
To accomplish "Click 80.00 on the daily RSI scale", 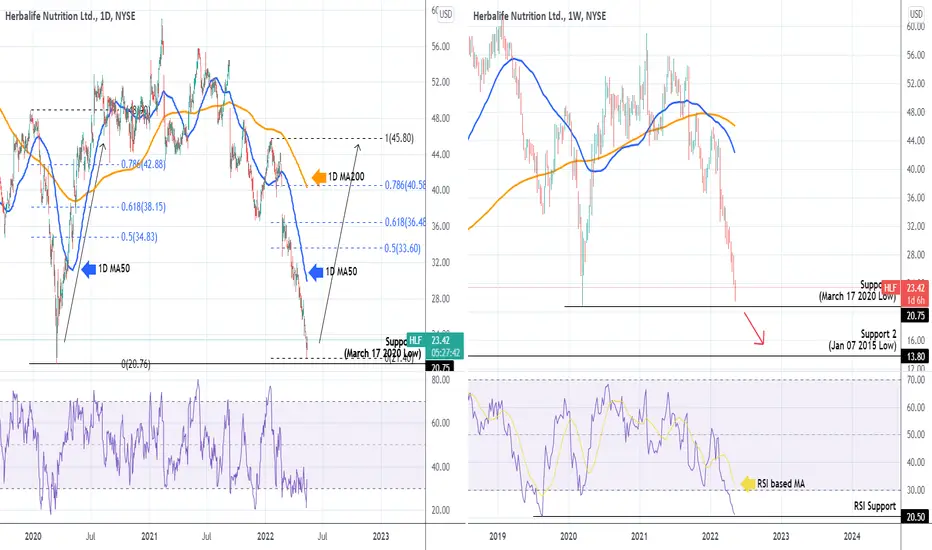I will (440, 380).
